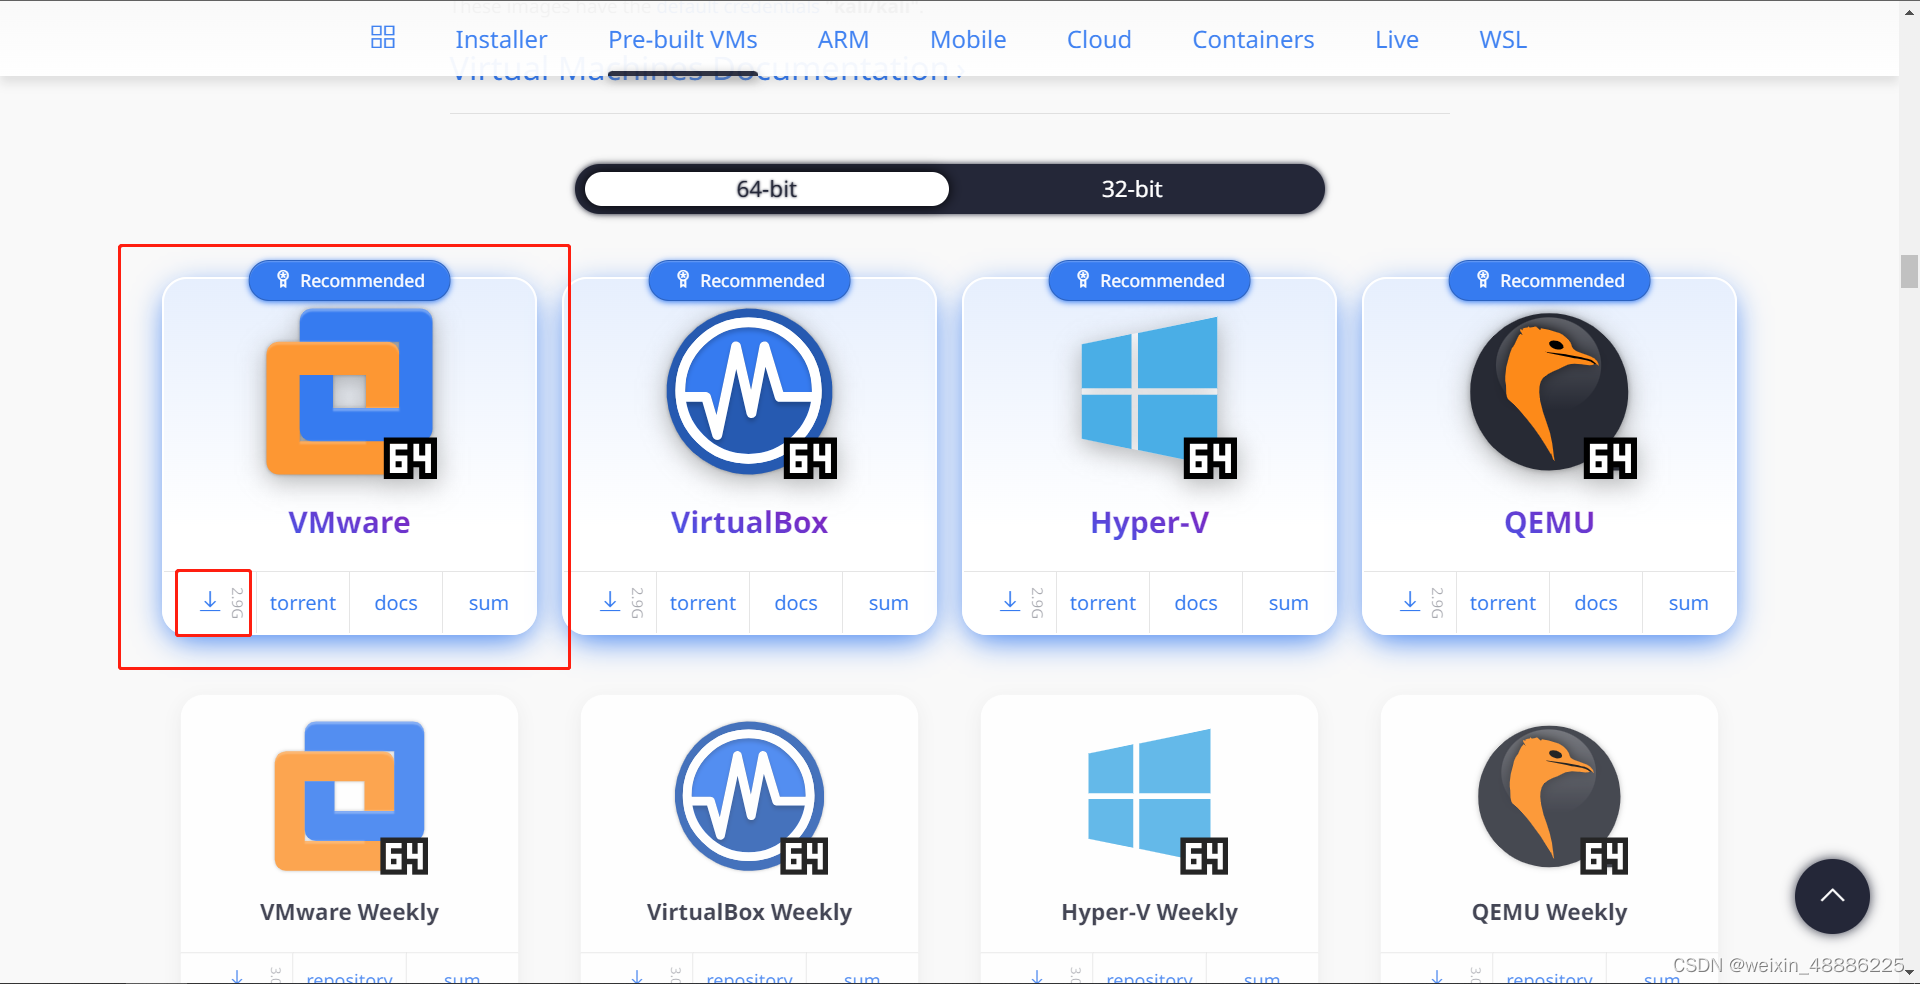Navigate to the Live section
The width and height of the screenshot is (1920, 984).
[1396, 40]
